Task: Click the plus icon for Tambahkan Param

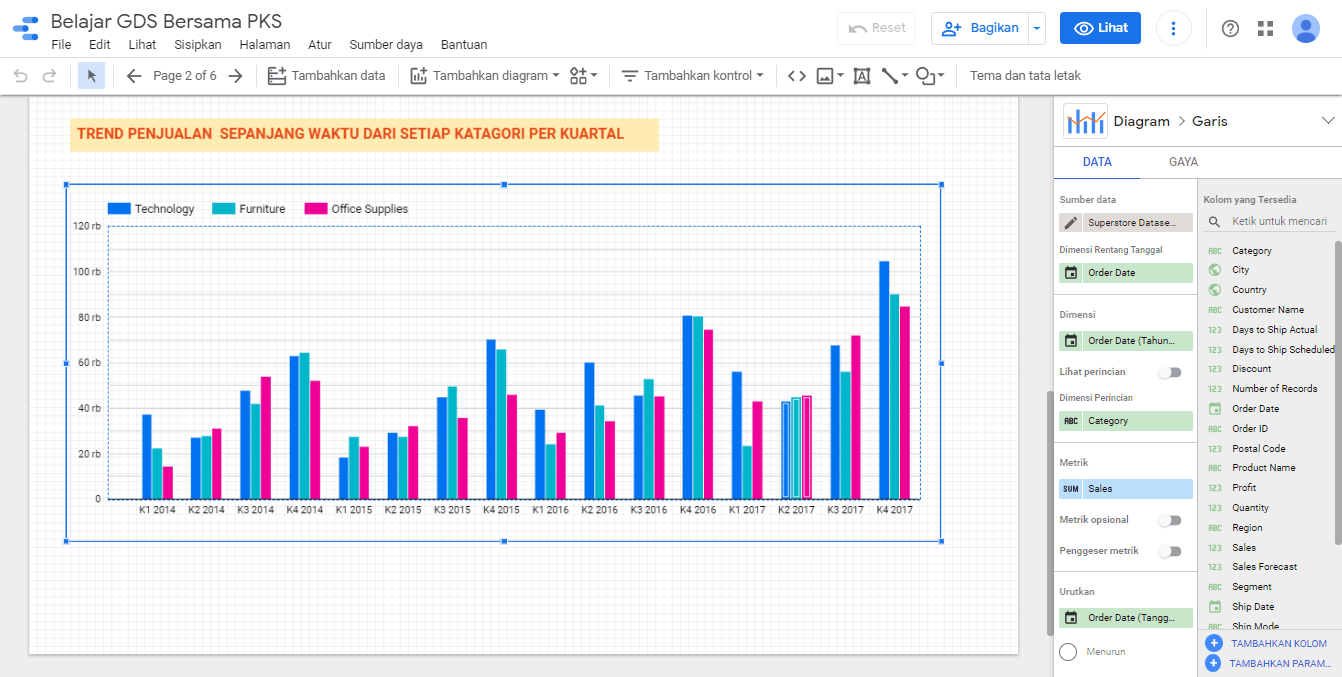Action: tap(1214, 663)
